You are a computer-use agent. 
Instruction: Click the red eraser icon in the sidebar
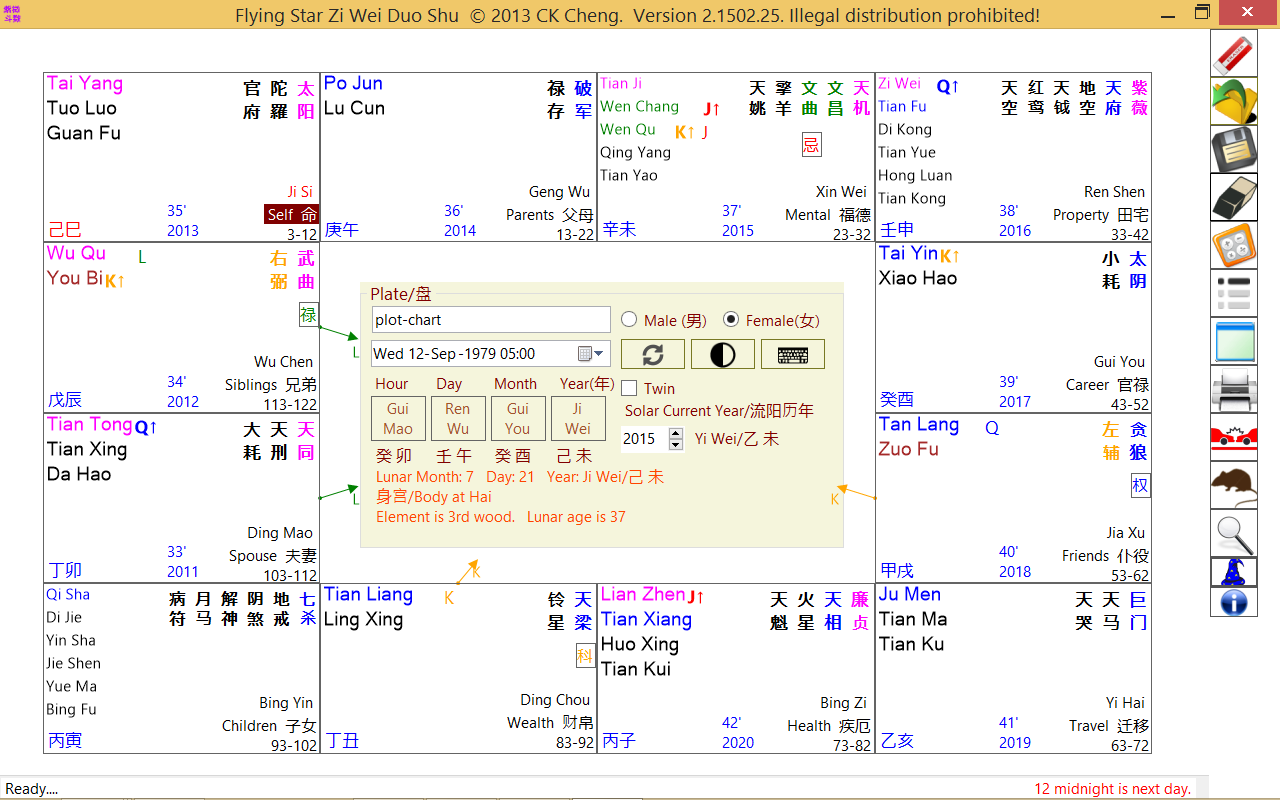(x=1233, y=53)
